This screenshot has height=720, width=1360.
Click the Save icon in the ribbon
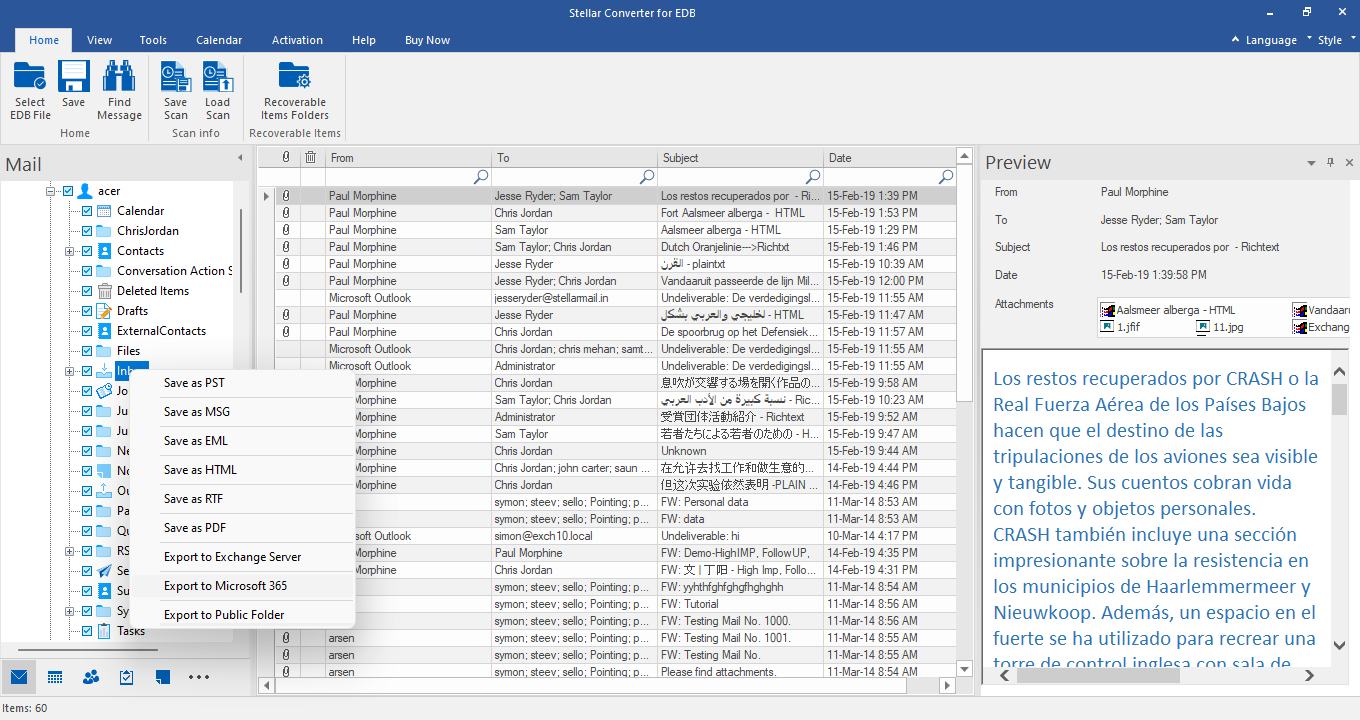[x=74, y=76]
